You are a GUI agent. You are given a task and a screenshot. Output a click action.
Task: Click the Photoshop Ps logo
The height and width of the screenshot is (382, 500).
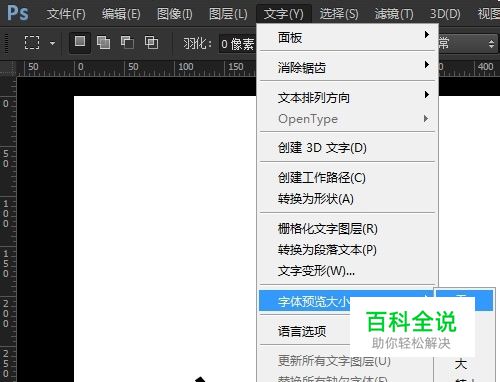[x=18, y=13]
